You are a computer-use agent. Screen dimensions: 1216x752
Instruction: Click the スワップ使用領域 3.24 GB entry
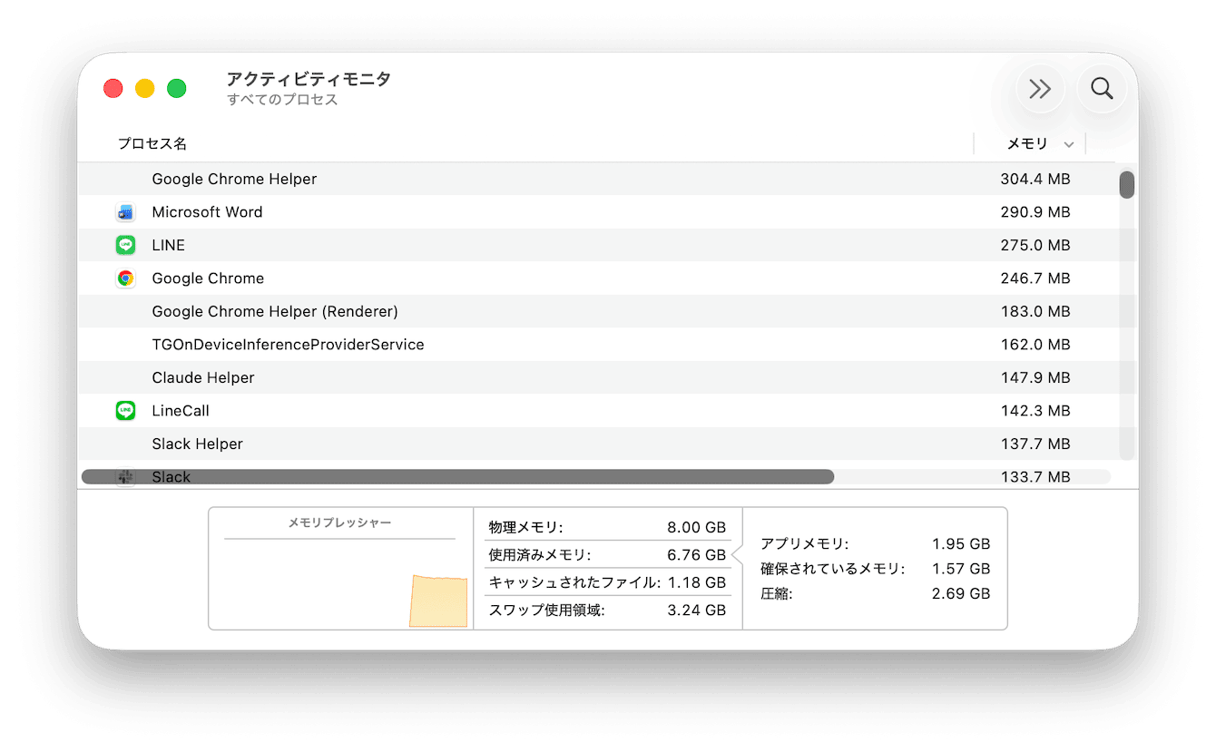click(607, 610)
